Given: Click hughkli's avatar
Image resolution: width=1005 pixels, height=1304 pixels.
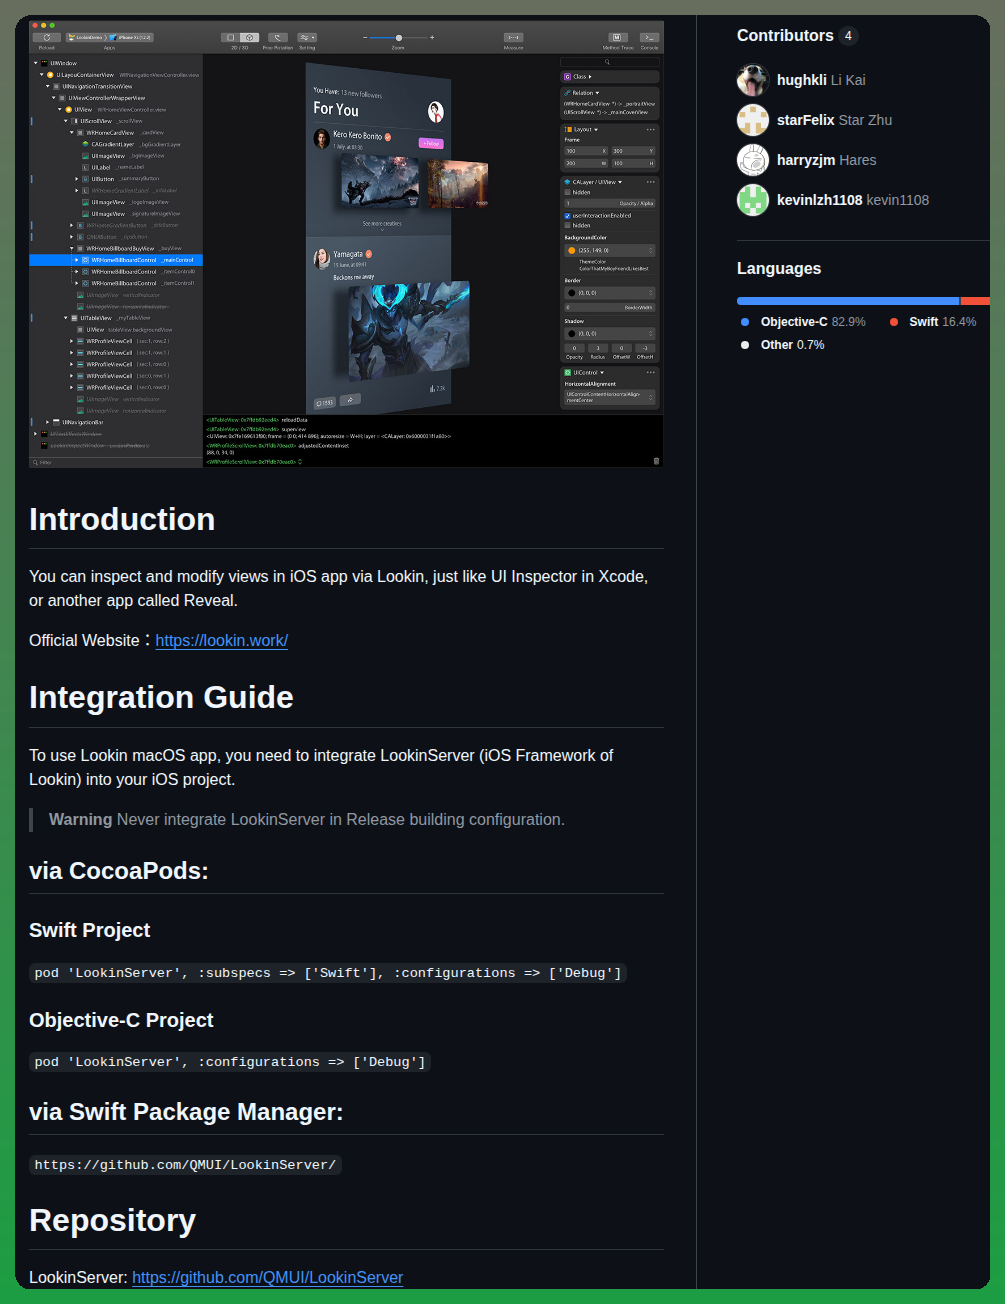Looking at the screenshot, I should click(x=753, y=80).
